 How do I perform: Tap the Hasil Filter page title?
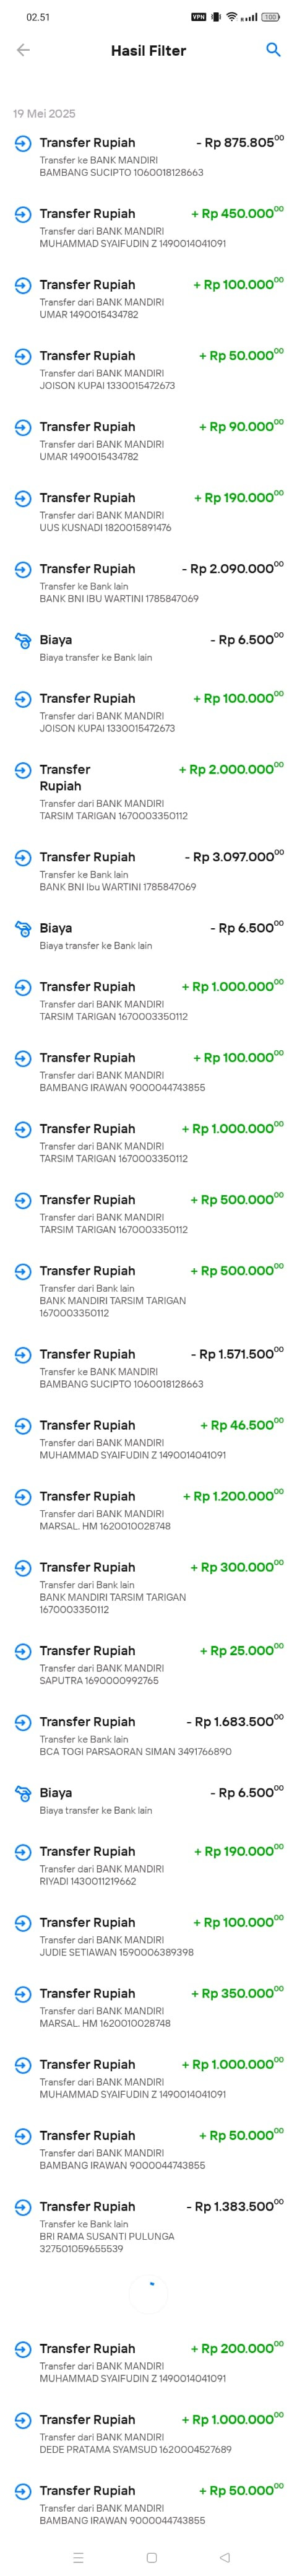tap(148, 50)
